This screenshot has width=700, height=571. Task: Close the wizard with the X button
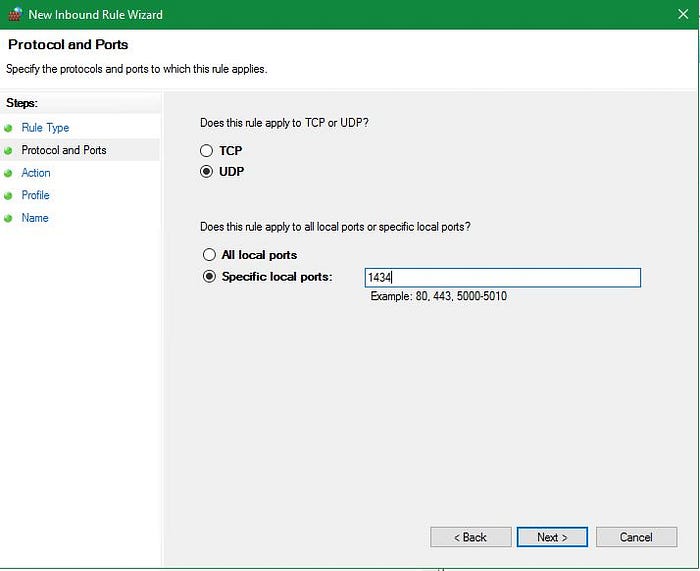(683, 14)
